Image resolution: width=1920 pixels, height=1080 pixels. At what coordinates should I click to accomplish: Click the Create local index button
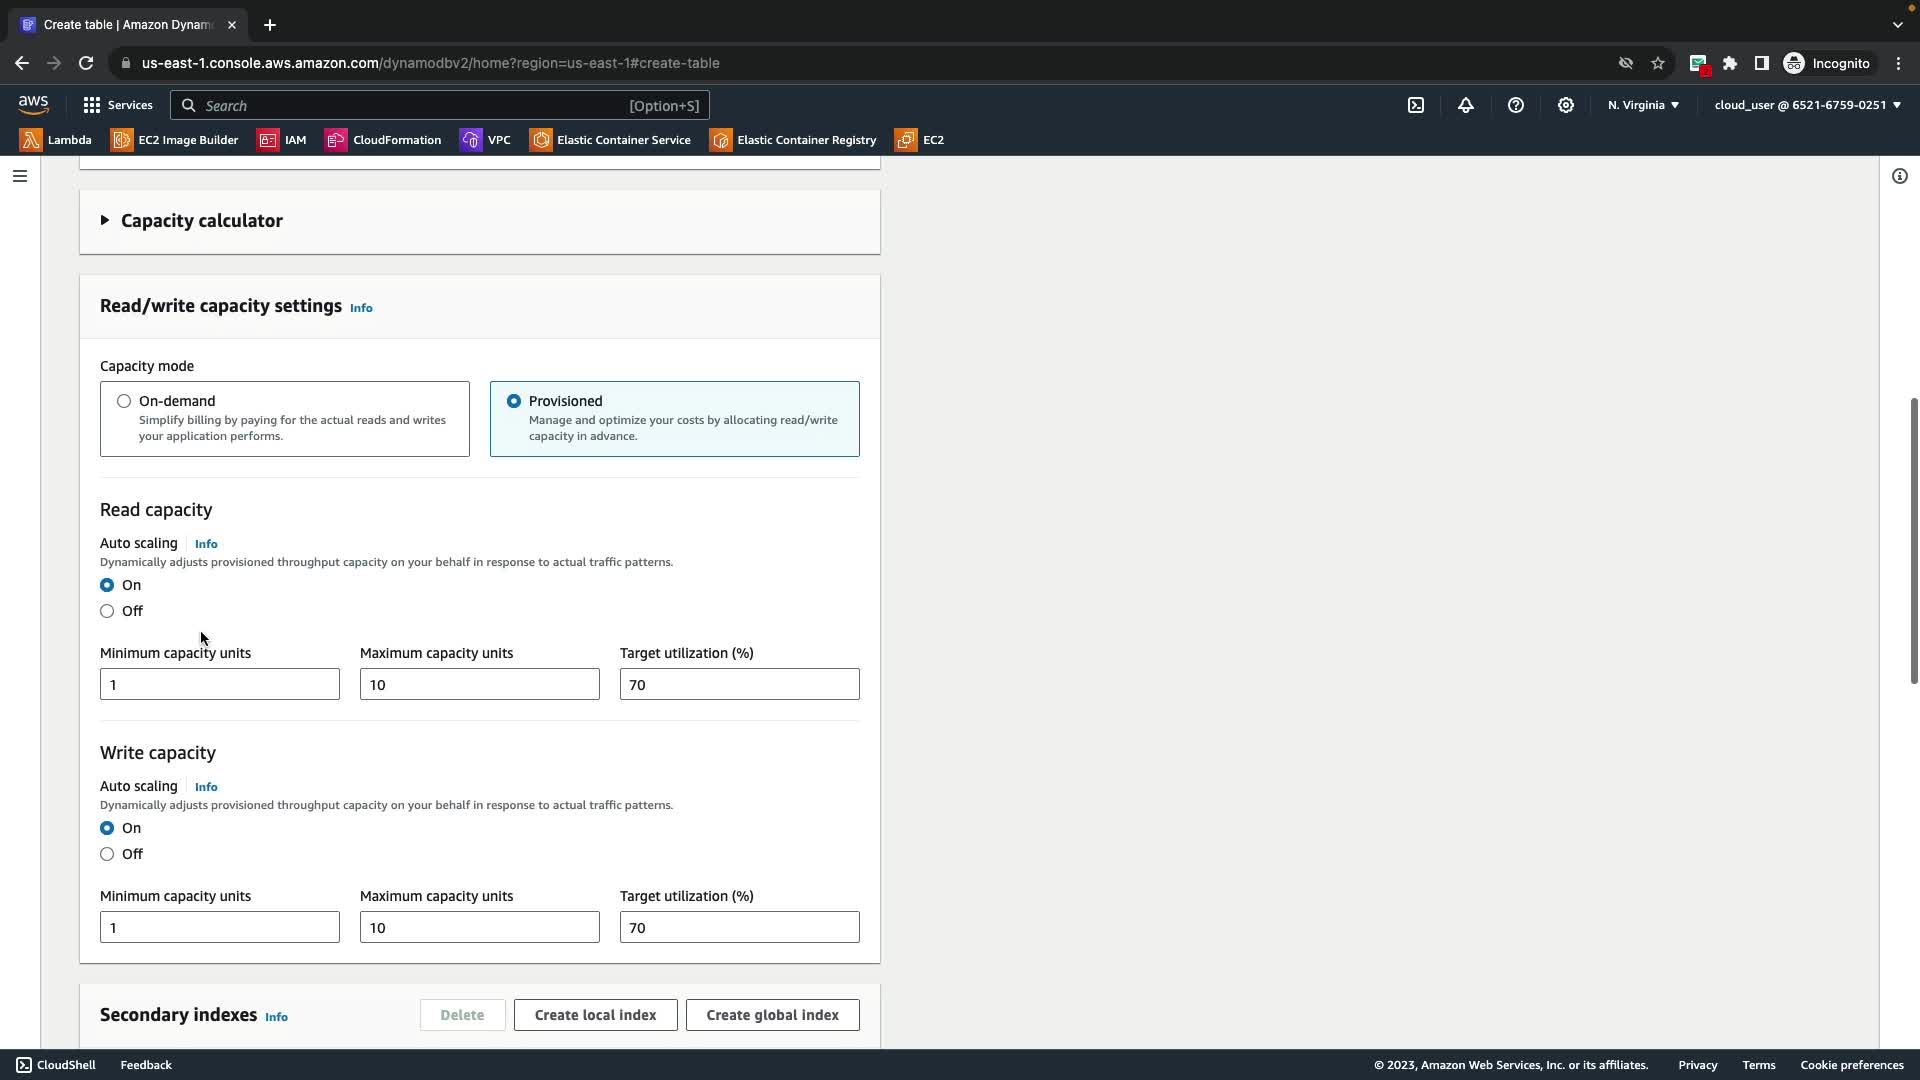pos(595,1015)
